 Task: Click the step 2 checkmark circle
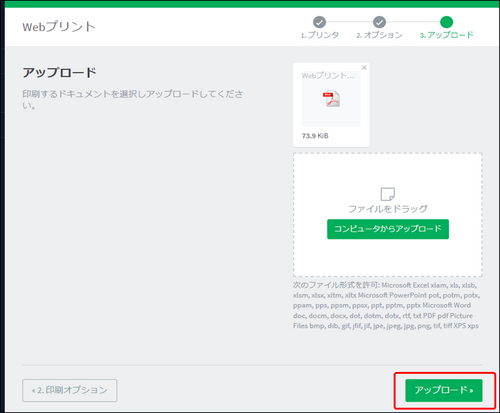[379, 22]
